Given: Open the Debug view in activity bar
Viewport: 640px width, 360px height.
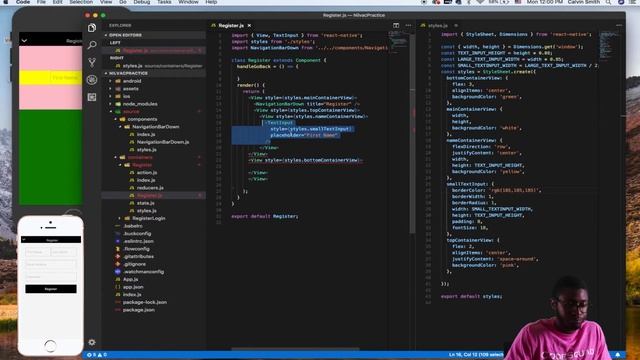Looking at the screenshot, I should [92, 80].
